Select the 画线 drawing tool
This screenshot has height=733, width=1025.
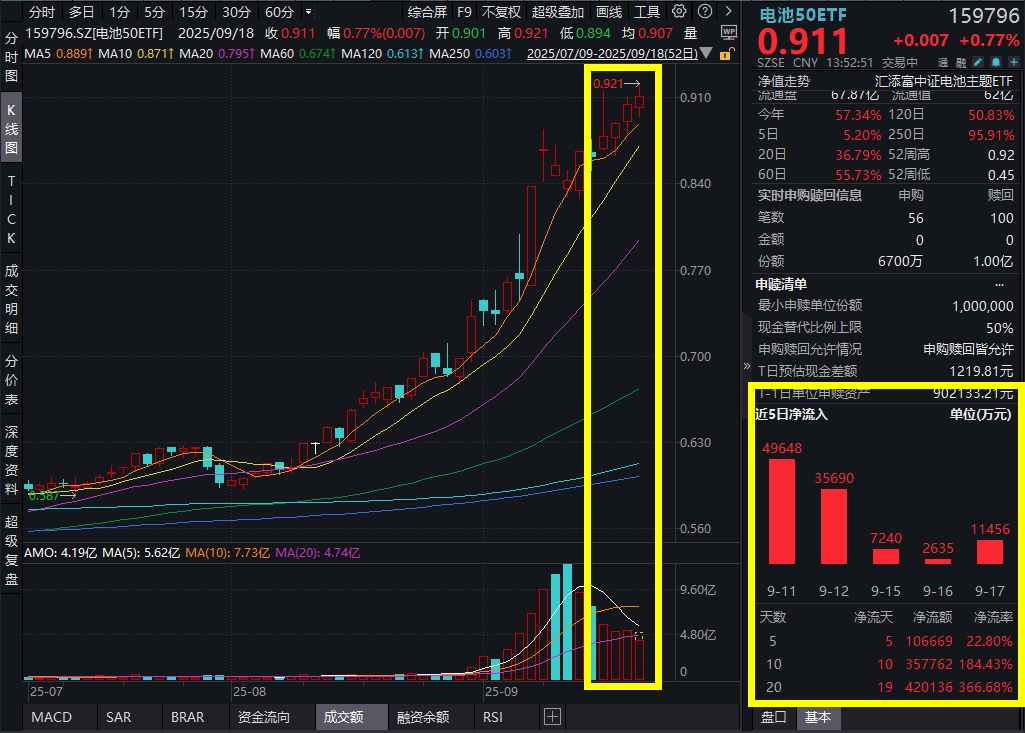pyautogui.click(x=607, y=12)
